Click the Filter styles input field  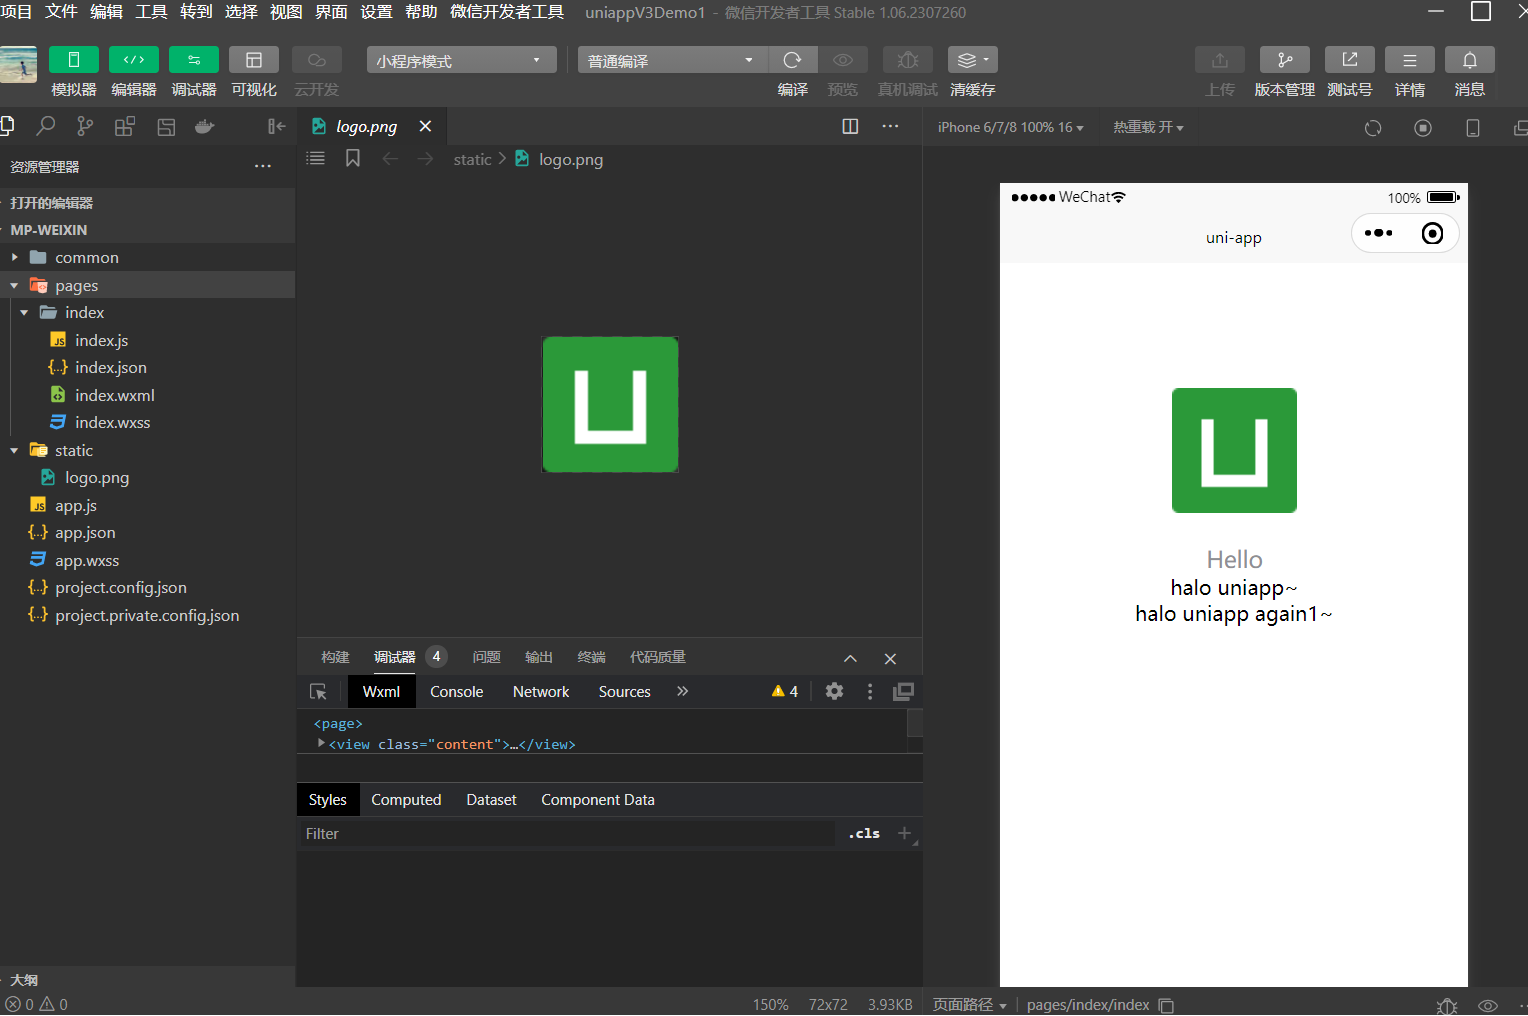pos(568,833)
